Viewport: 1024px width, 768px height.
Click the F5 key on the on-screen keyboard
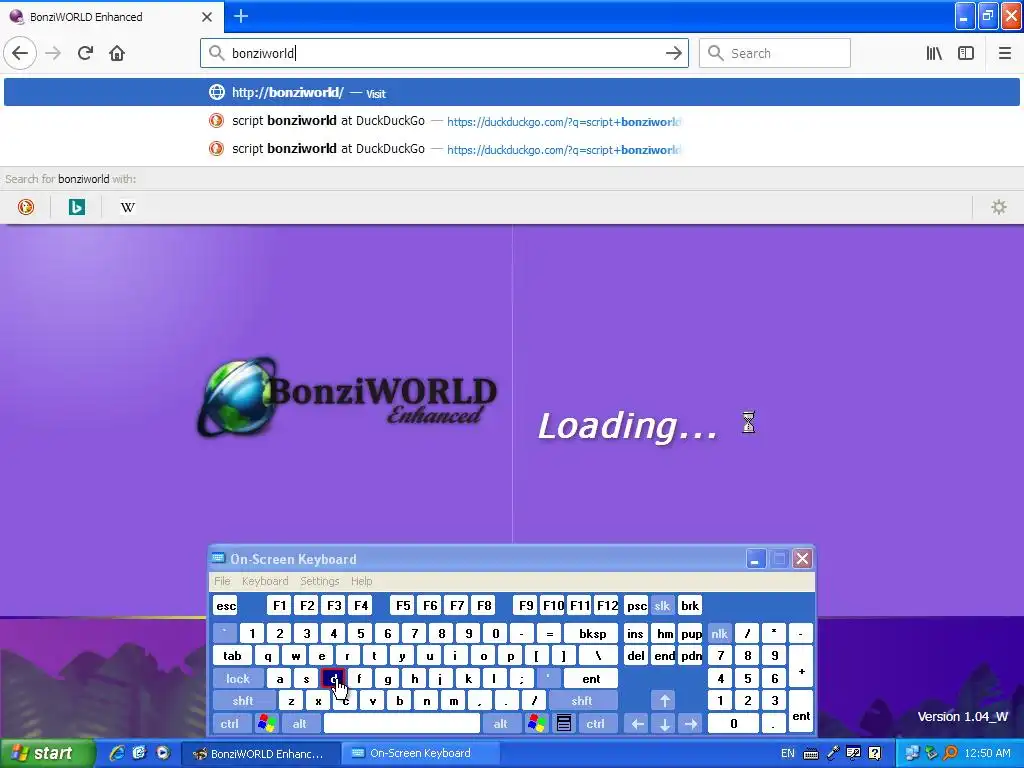point(403,606)
